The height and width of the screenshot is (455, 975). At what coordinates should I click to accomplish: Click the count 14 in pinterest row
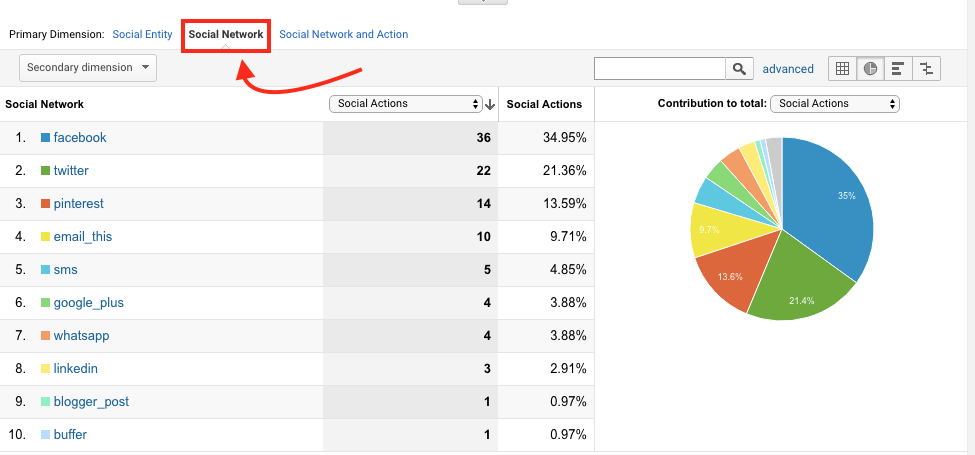pyautogui.click(x=484, y=204)
